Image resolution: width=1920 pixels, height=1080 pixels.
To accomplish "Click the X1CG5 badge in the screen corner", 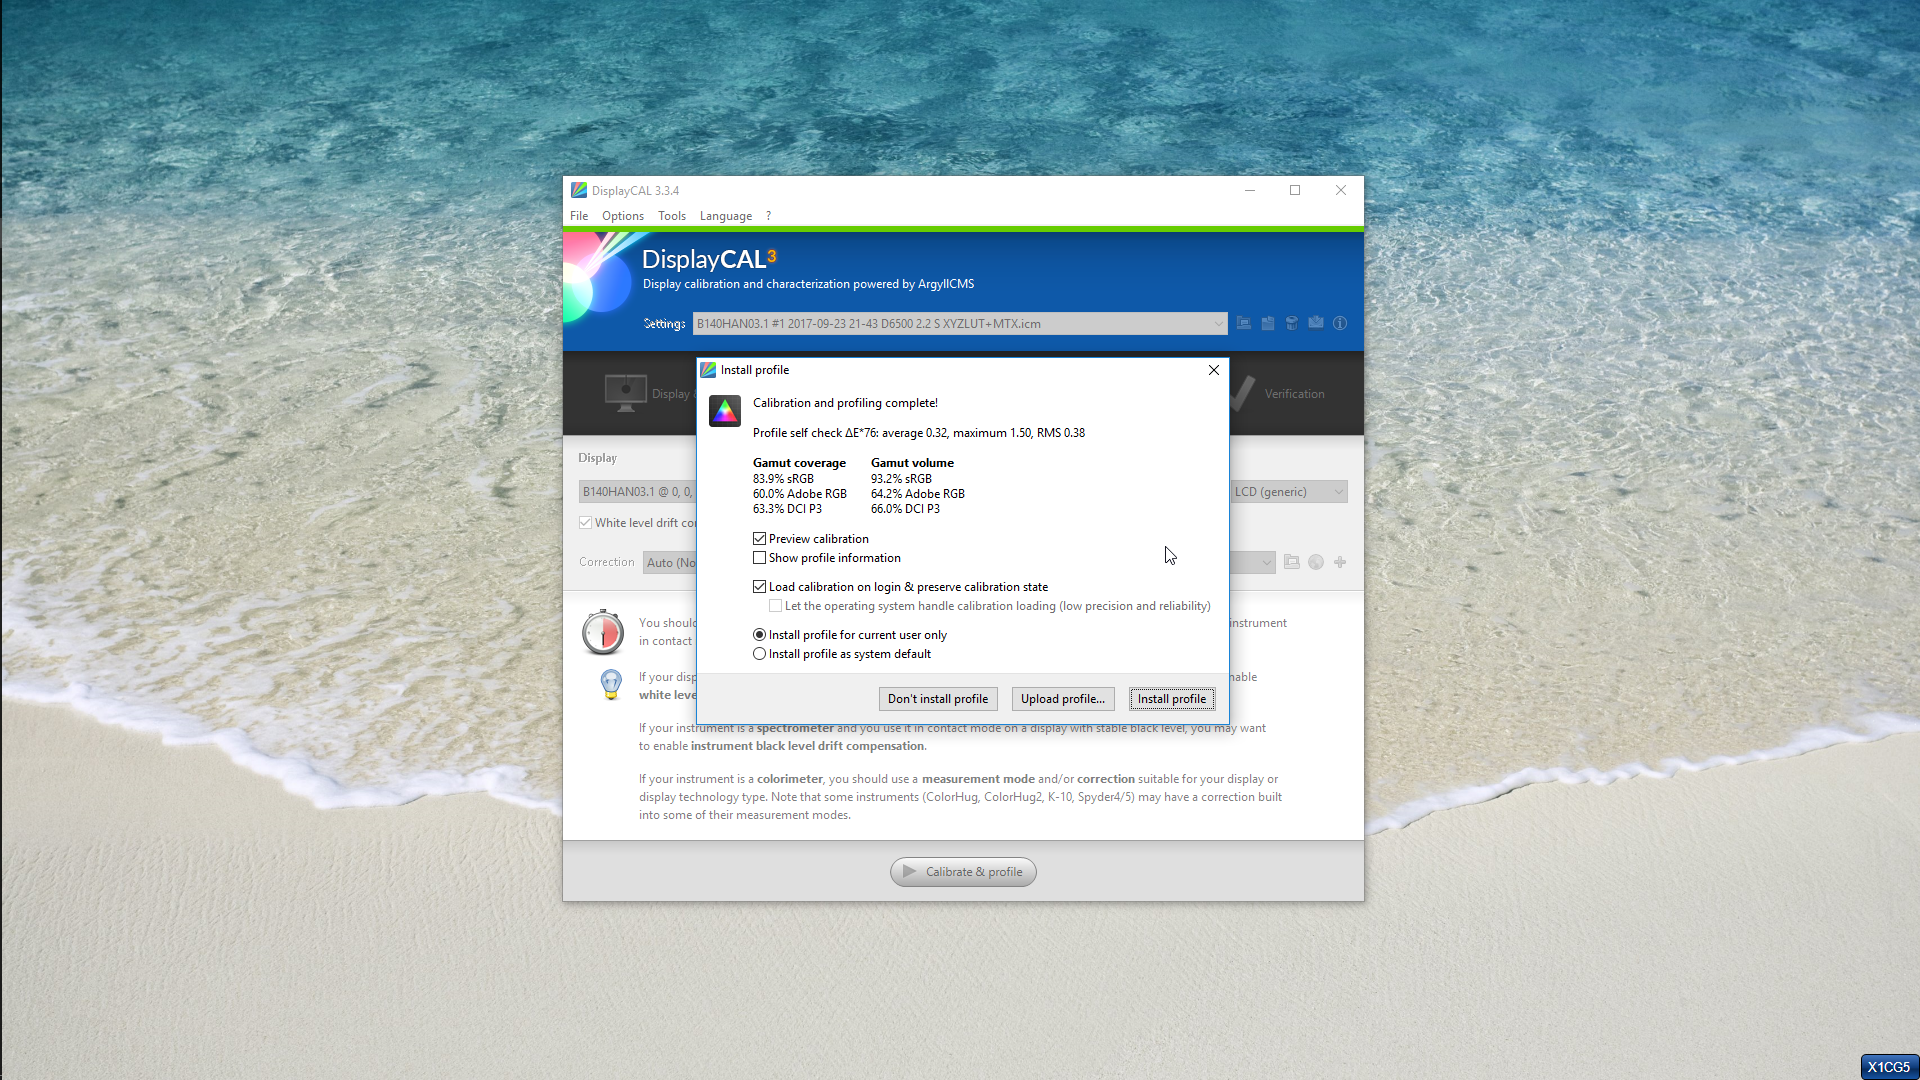I will coord(1889,1067).
